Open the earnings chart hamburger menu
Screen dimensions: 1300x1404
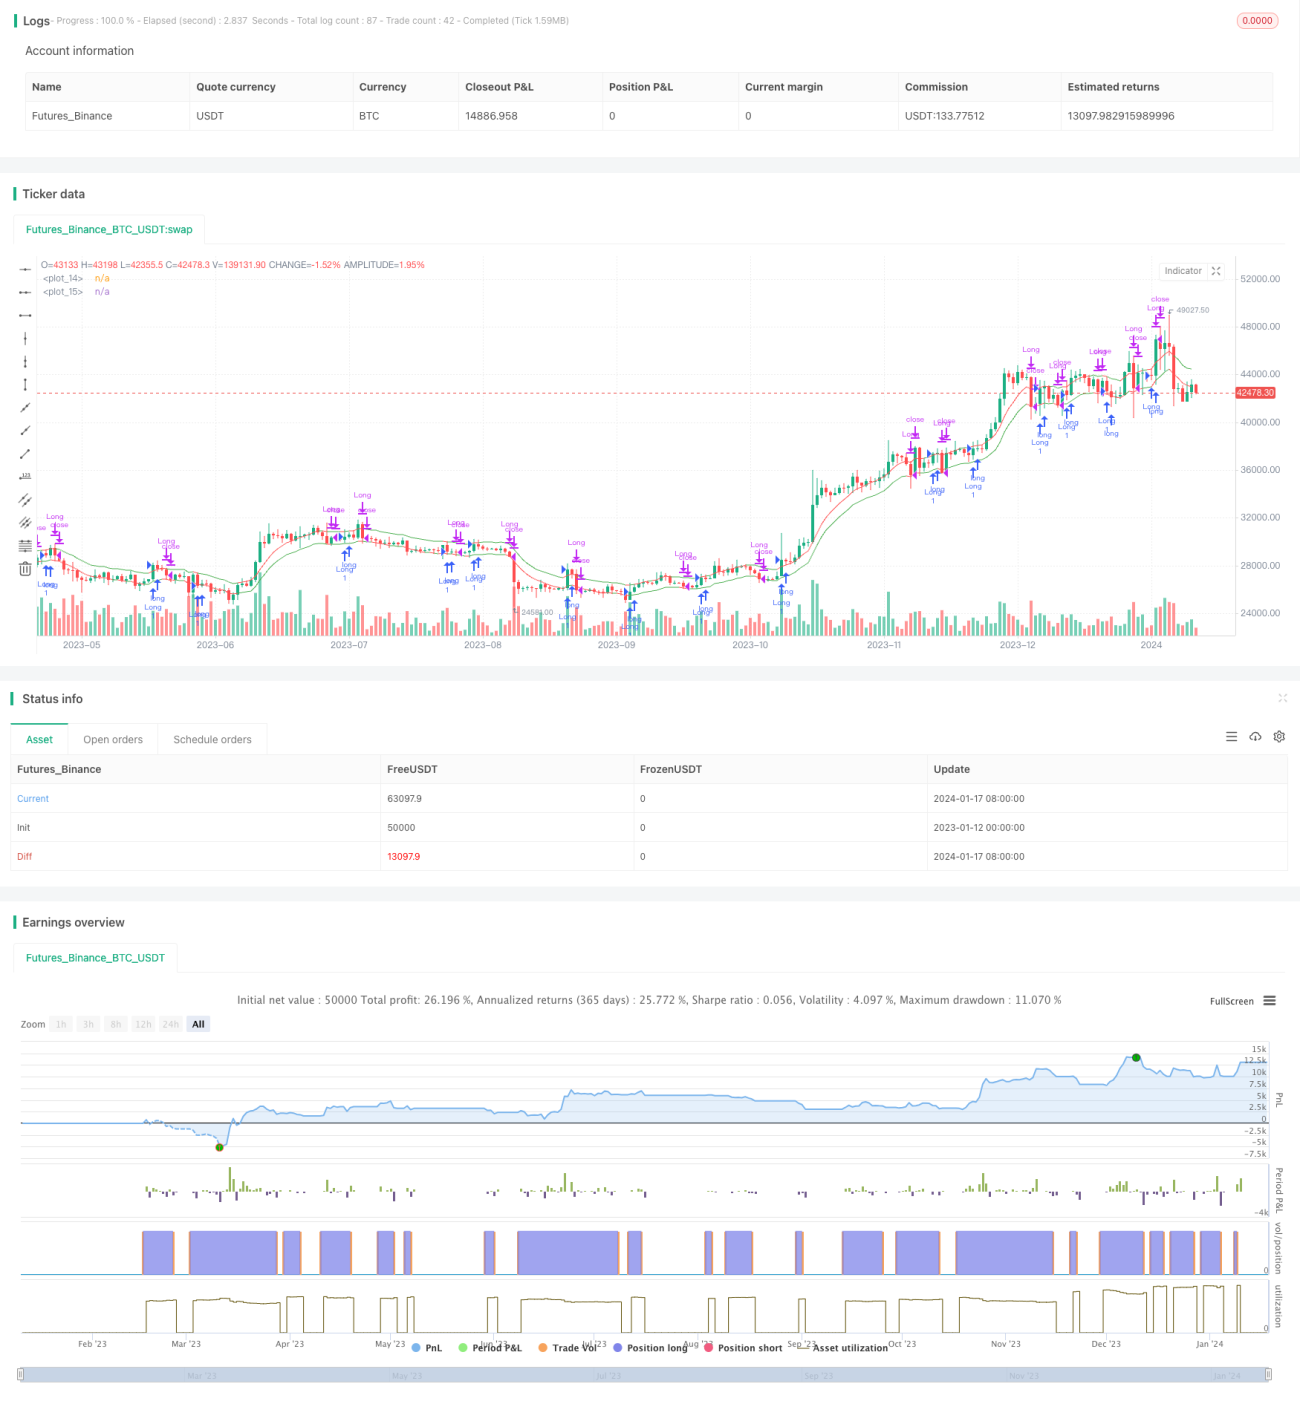pyautogui.click(x=1269, y=1001)
